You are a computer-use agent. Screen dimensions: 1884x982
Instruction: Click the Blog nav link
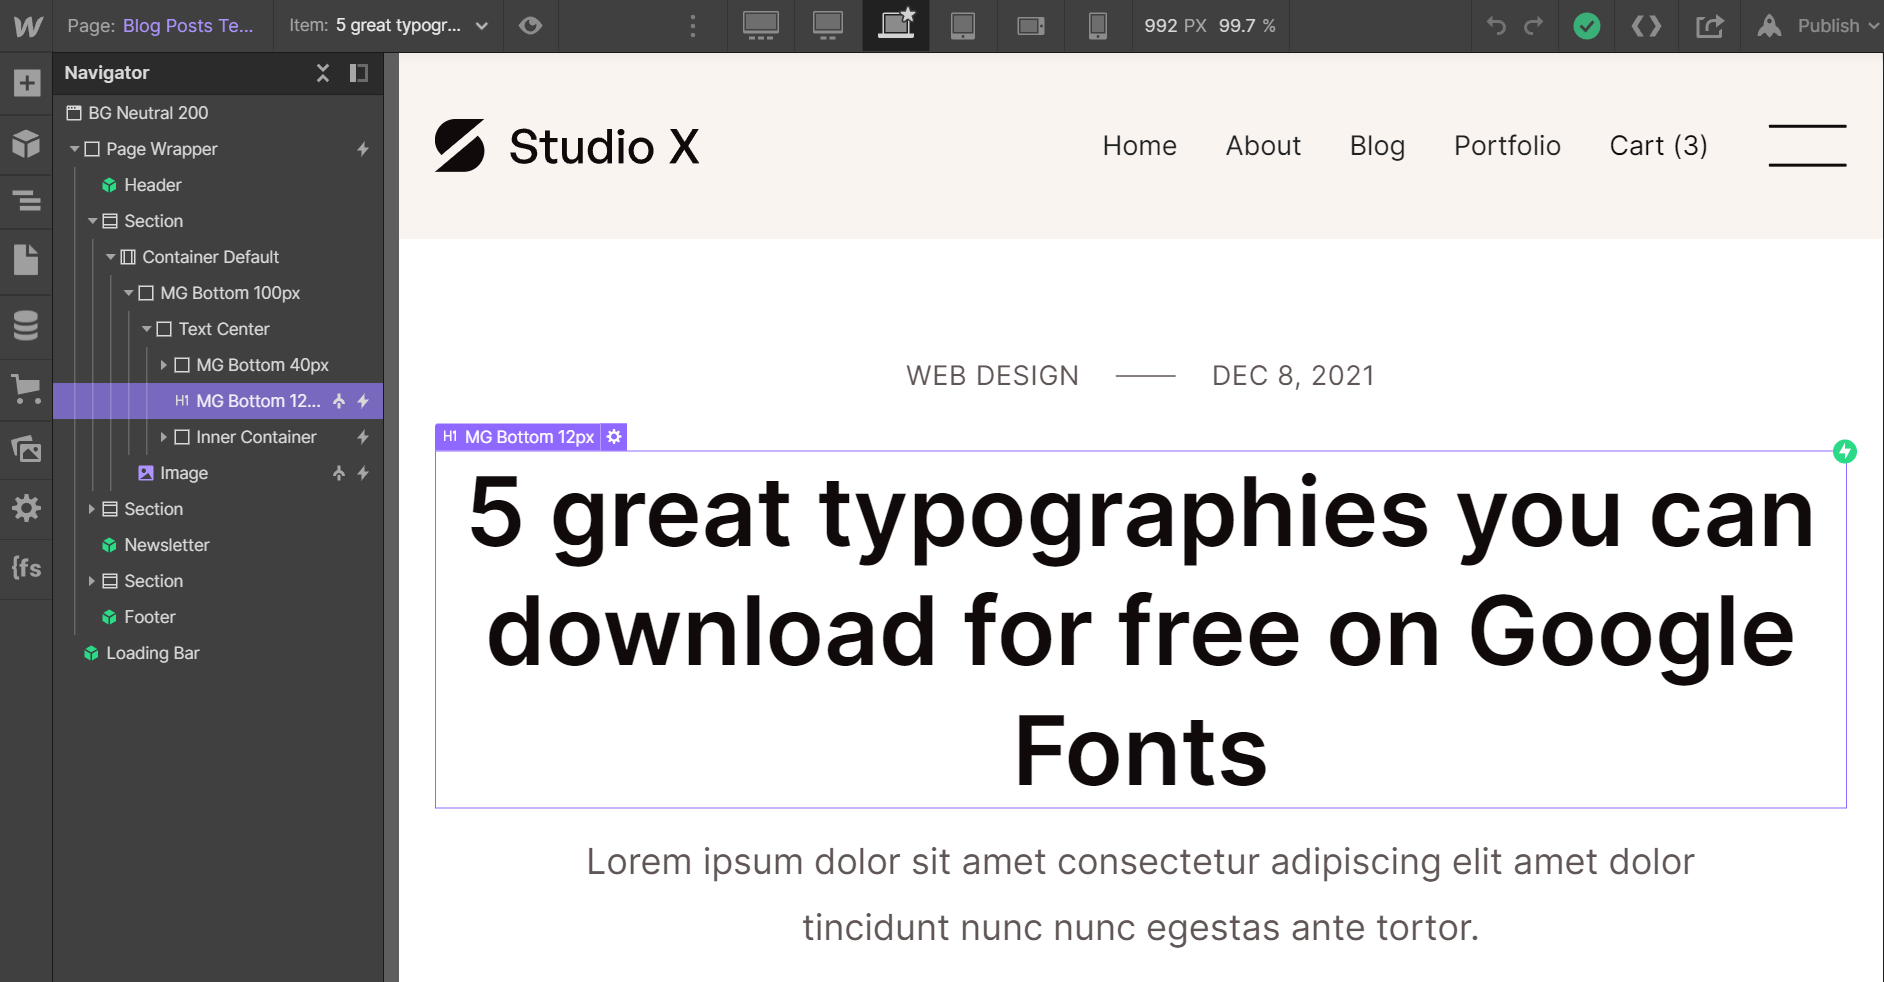(1377, 146)
